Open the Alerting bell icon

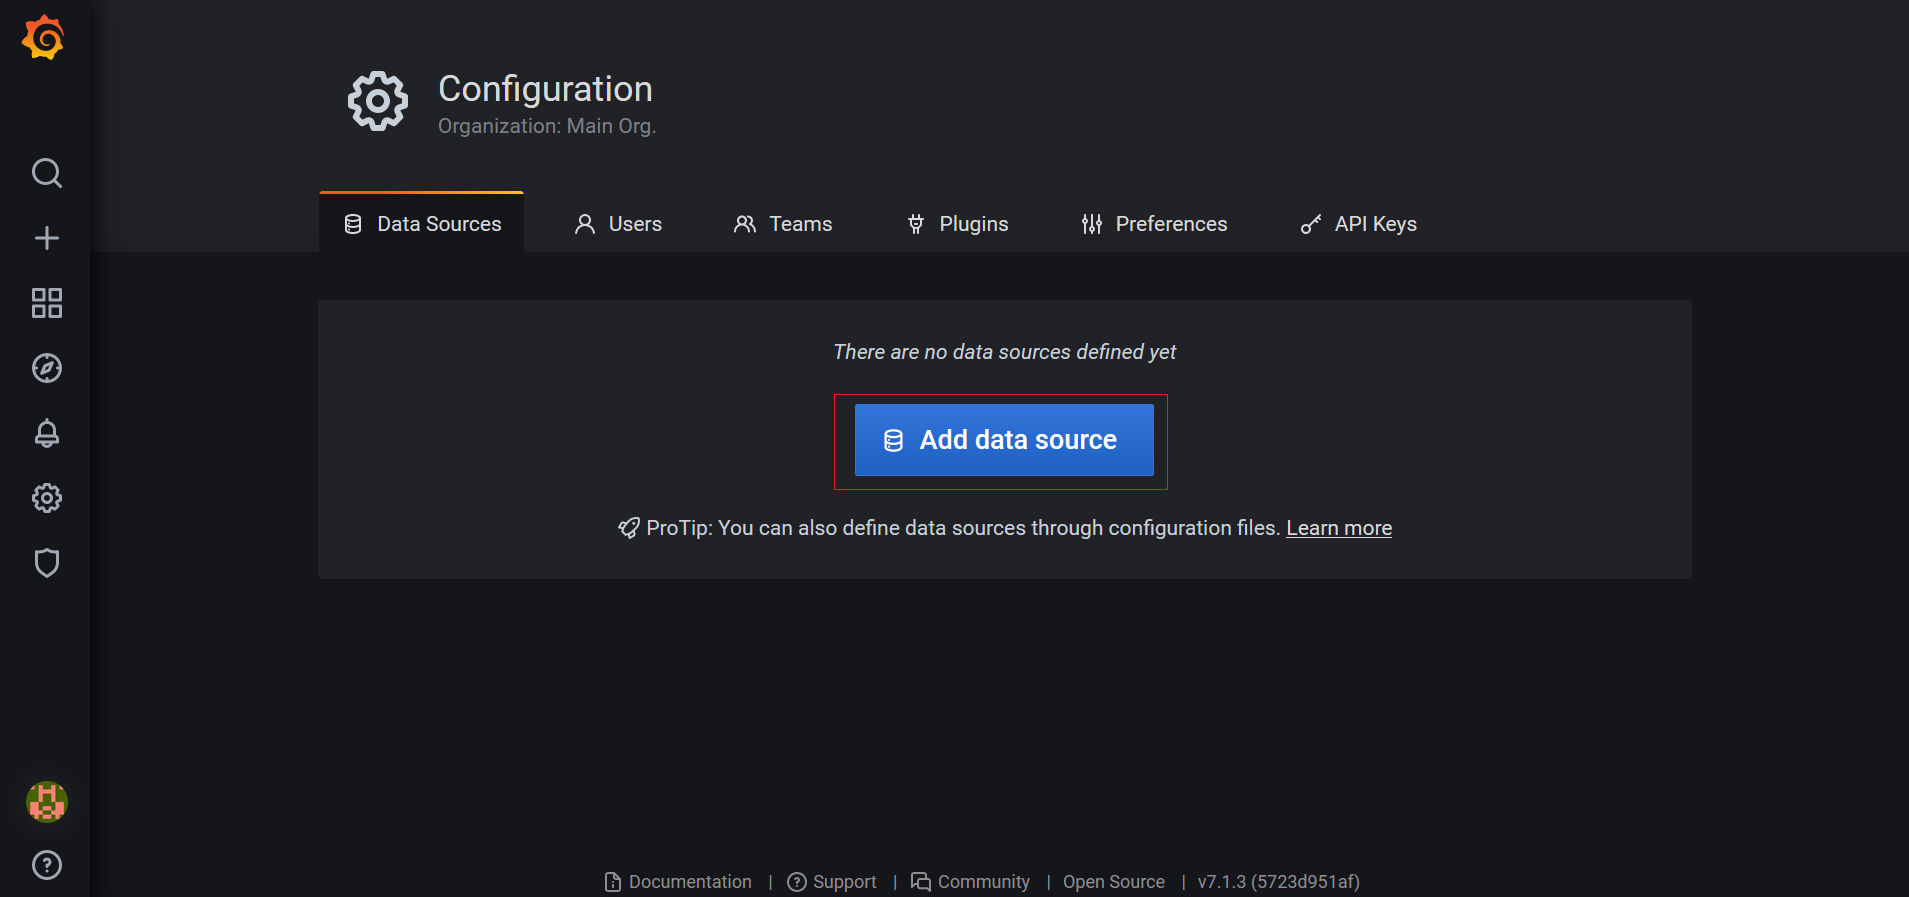tap(46, 433)
